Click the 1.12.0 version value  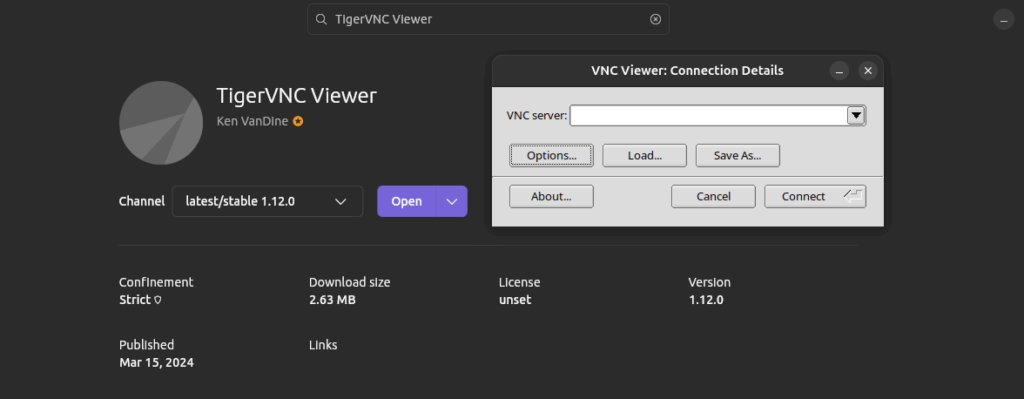[x=706, y=300]
